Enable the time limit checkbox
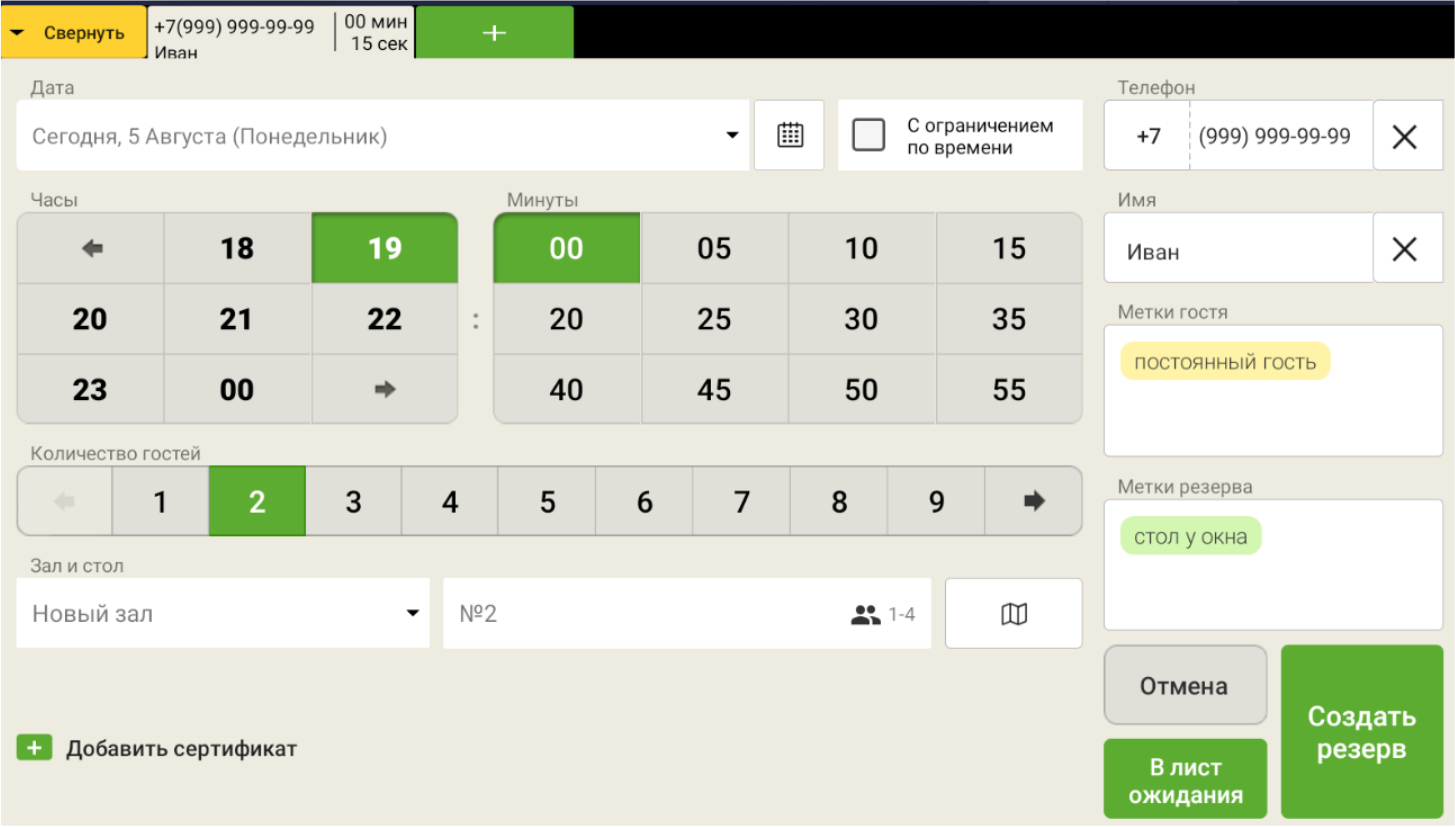The width and height of the screenshot is (1455, 827). pos(868,136)
